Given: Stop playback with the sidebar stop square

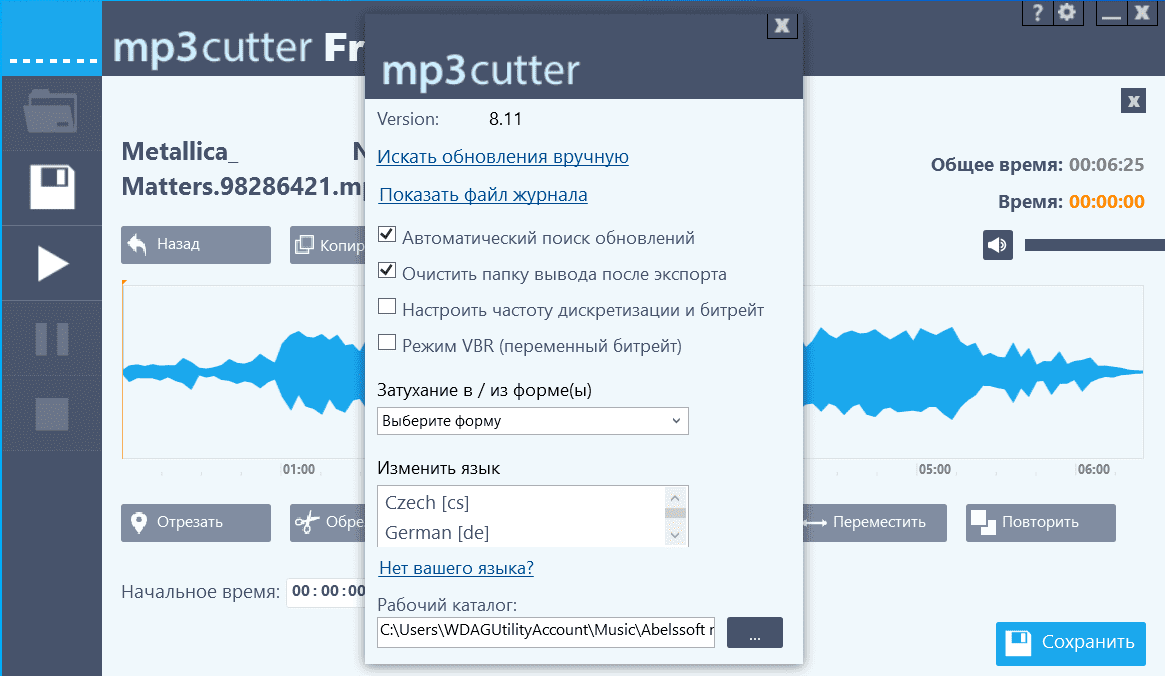Looking at the screenshot, I should [x=52, y=414].
